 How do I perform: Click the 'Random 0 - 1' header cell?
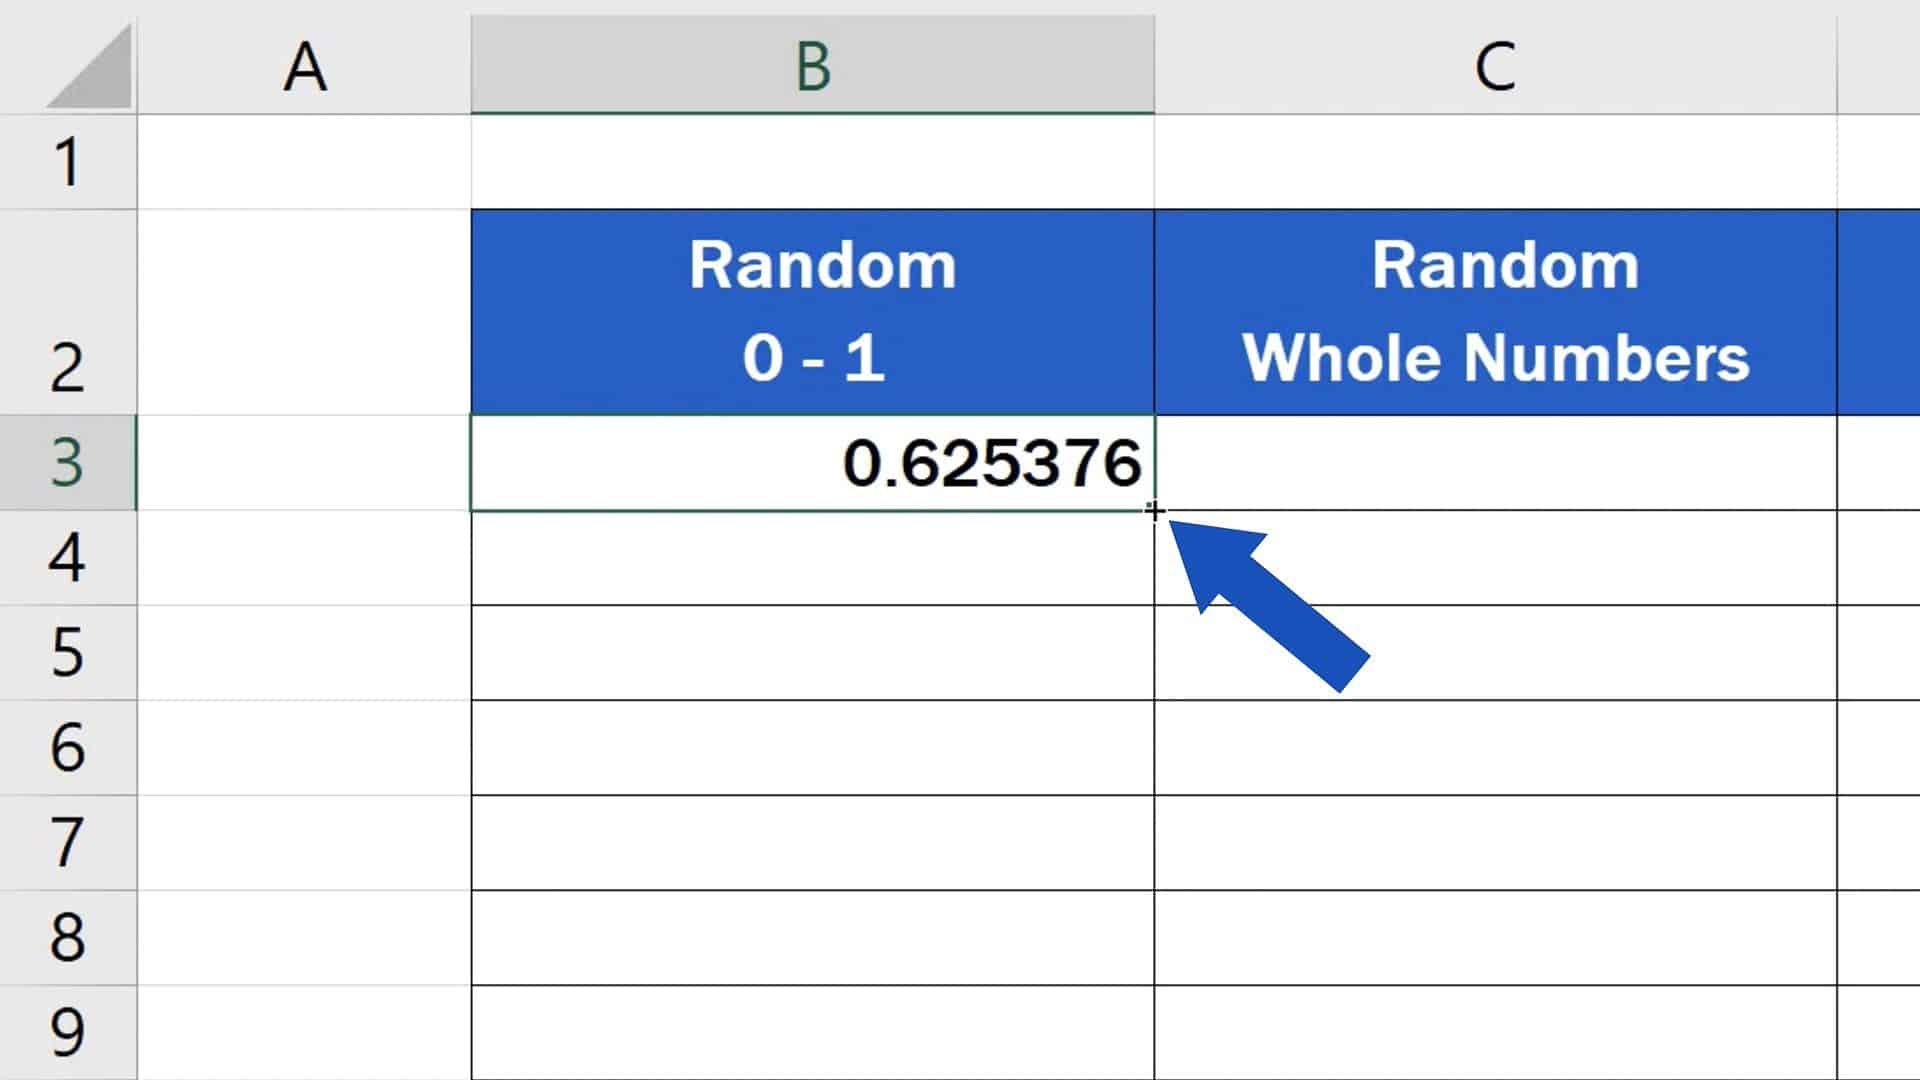(x=812, y=310)
